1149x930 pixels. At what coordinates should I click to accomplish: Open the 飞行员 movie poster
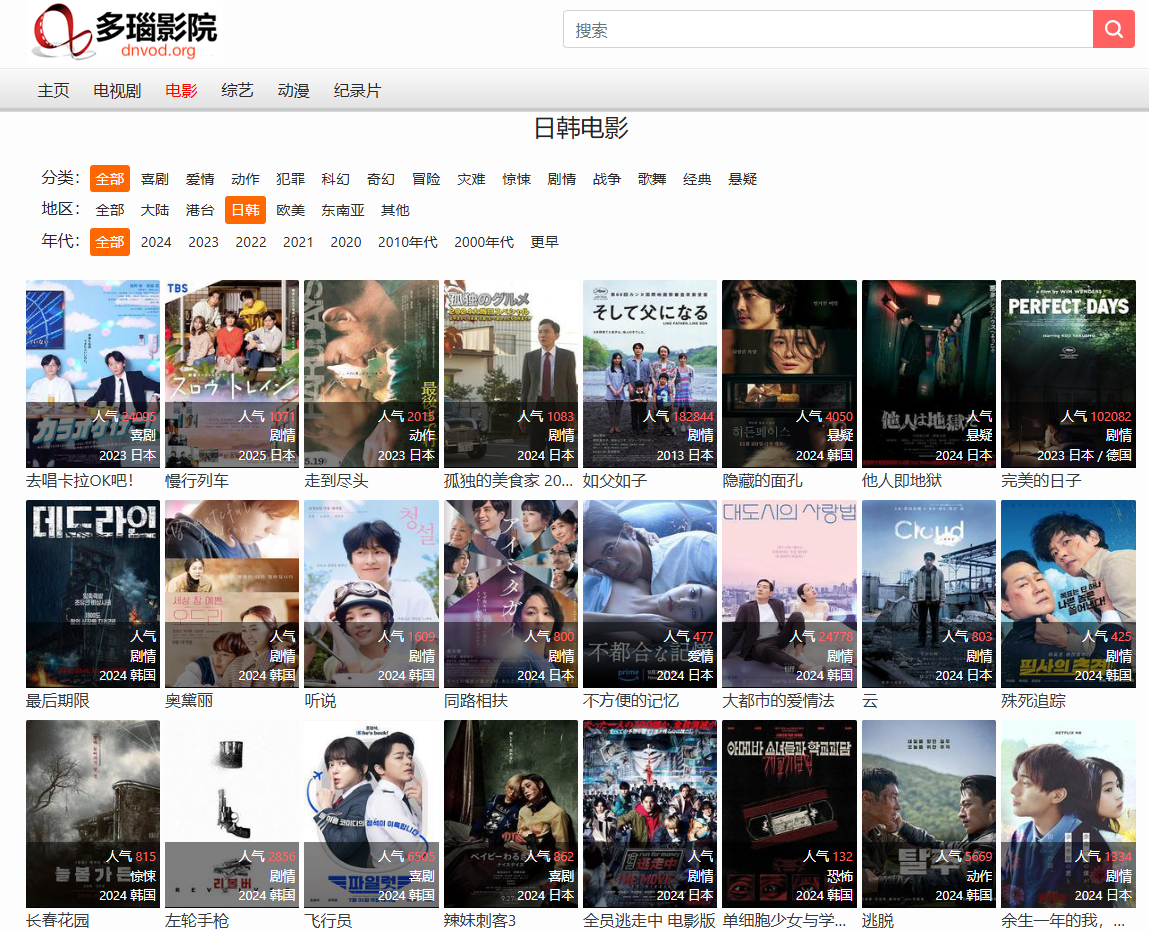click(372, 813)
